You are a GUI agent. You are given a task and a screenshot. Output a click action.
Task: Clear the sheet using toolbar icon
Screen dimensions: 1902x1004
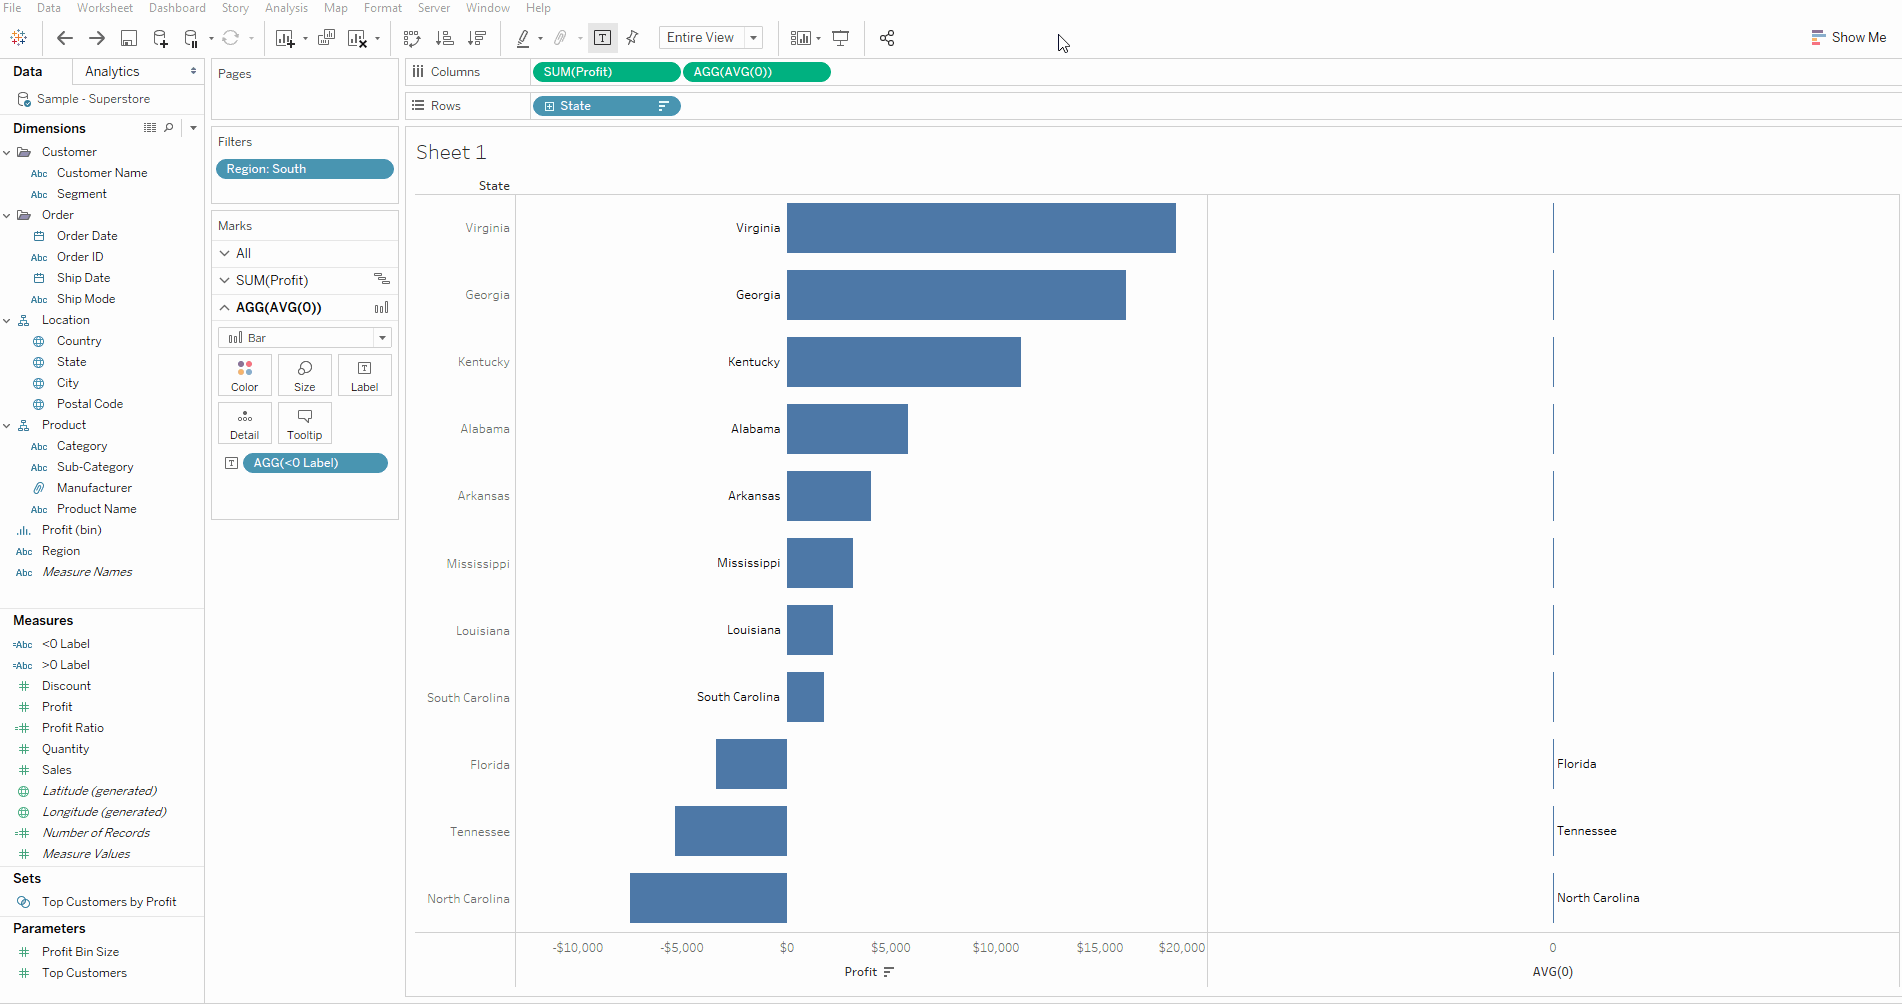click(357, 38)
